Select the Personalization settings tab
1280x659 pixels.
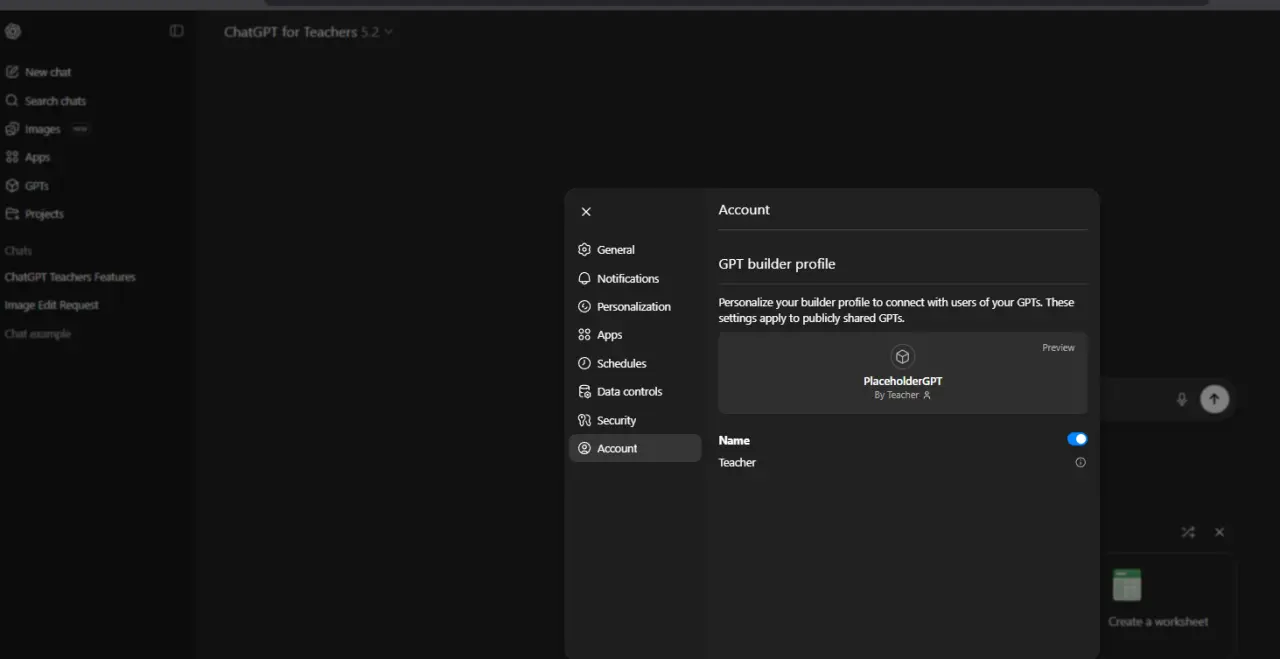tap(635, 307)
